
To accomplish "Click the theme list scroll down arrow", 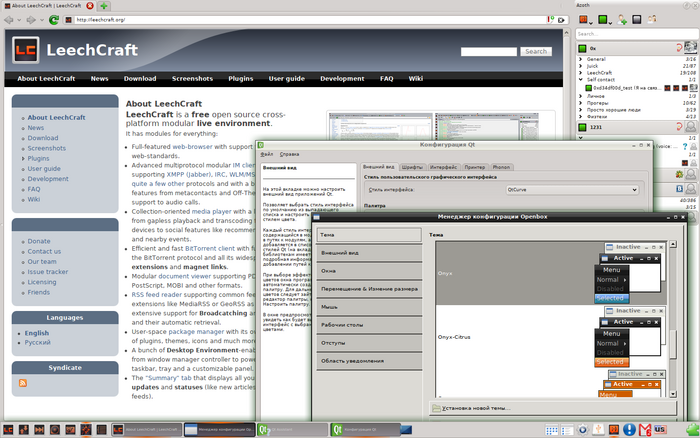I will point(673,394).
